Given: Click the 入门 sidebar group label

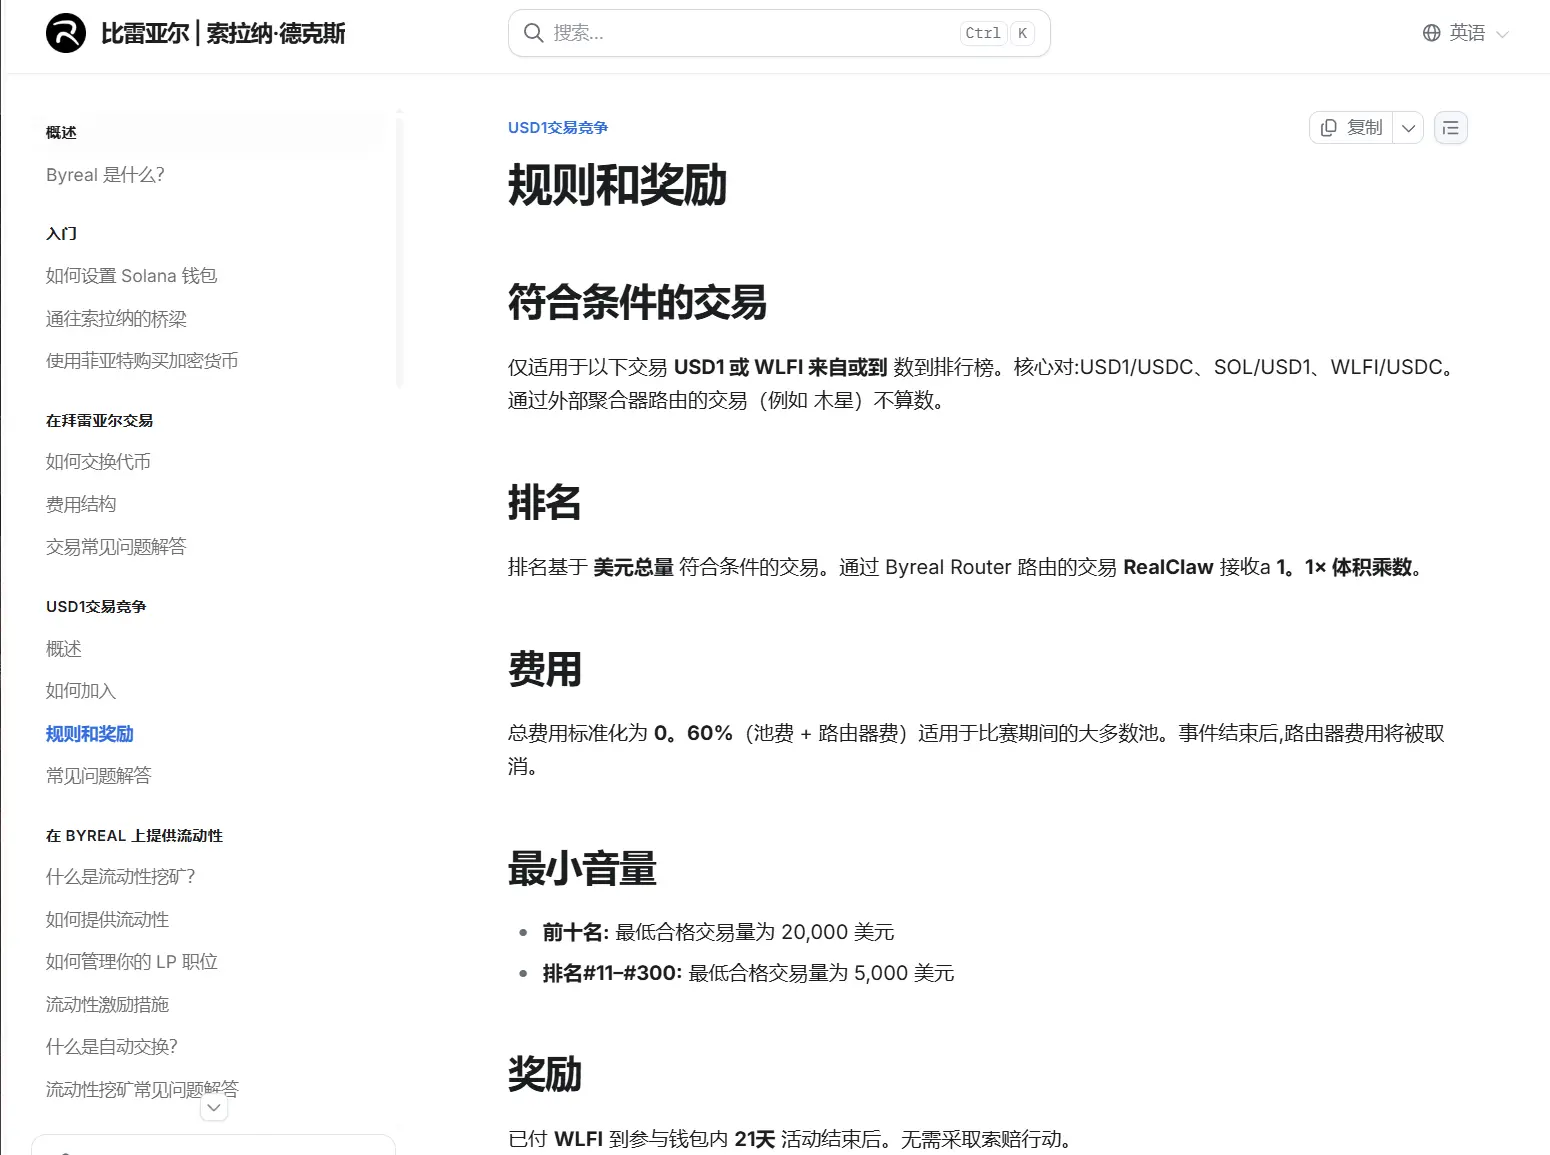Looking at the screenshot, I should pos(61,234).
